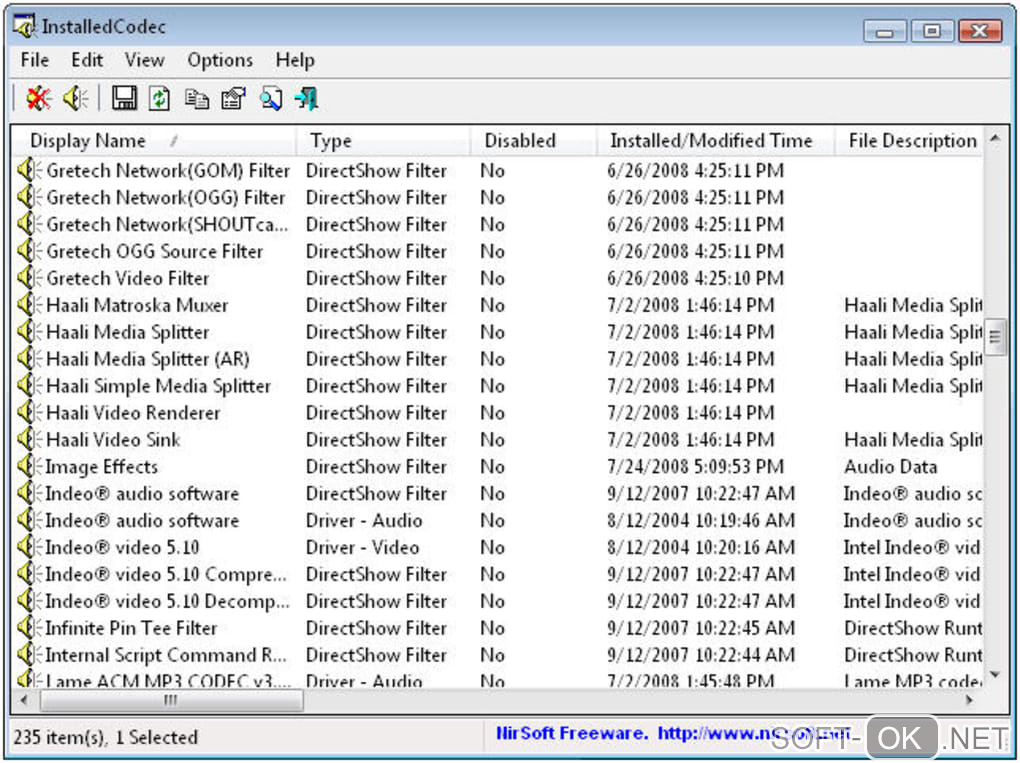Click the Find magnifier toolbar icon
This screenshot has height=763, width=1020.
(271, 99)
